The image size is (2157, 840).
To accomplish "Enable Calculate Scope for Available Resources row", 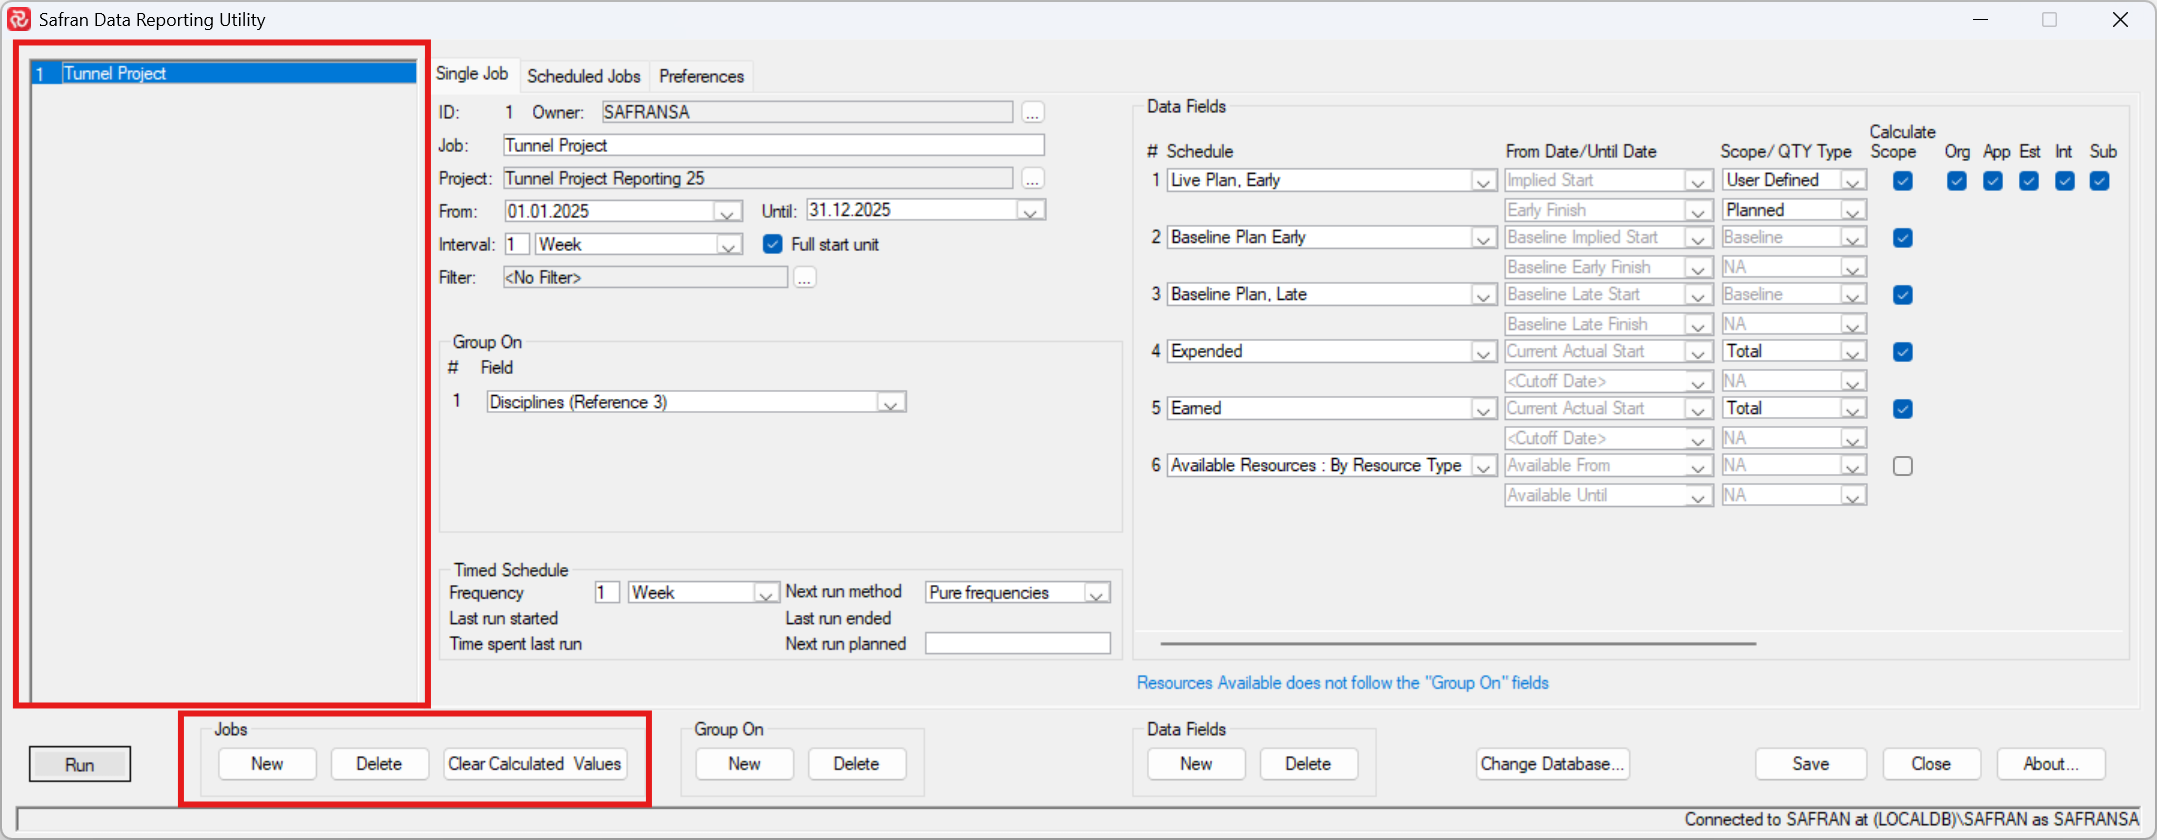I will coord(1903,466).
